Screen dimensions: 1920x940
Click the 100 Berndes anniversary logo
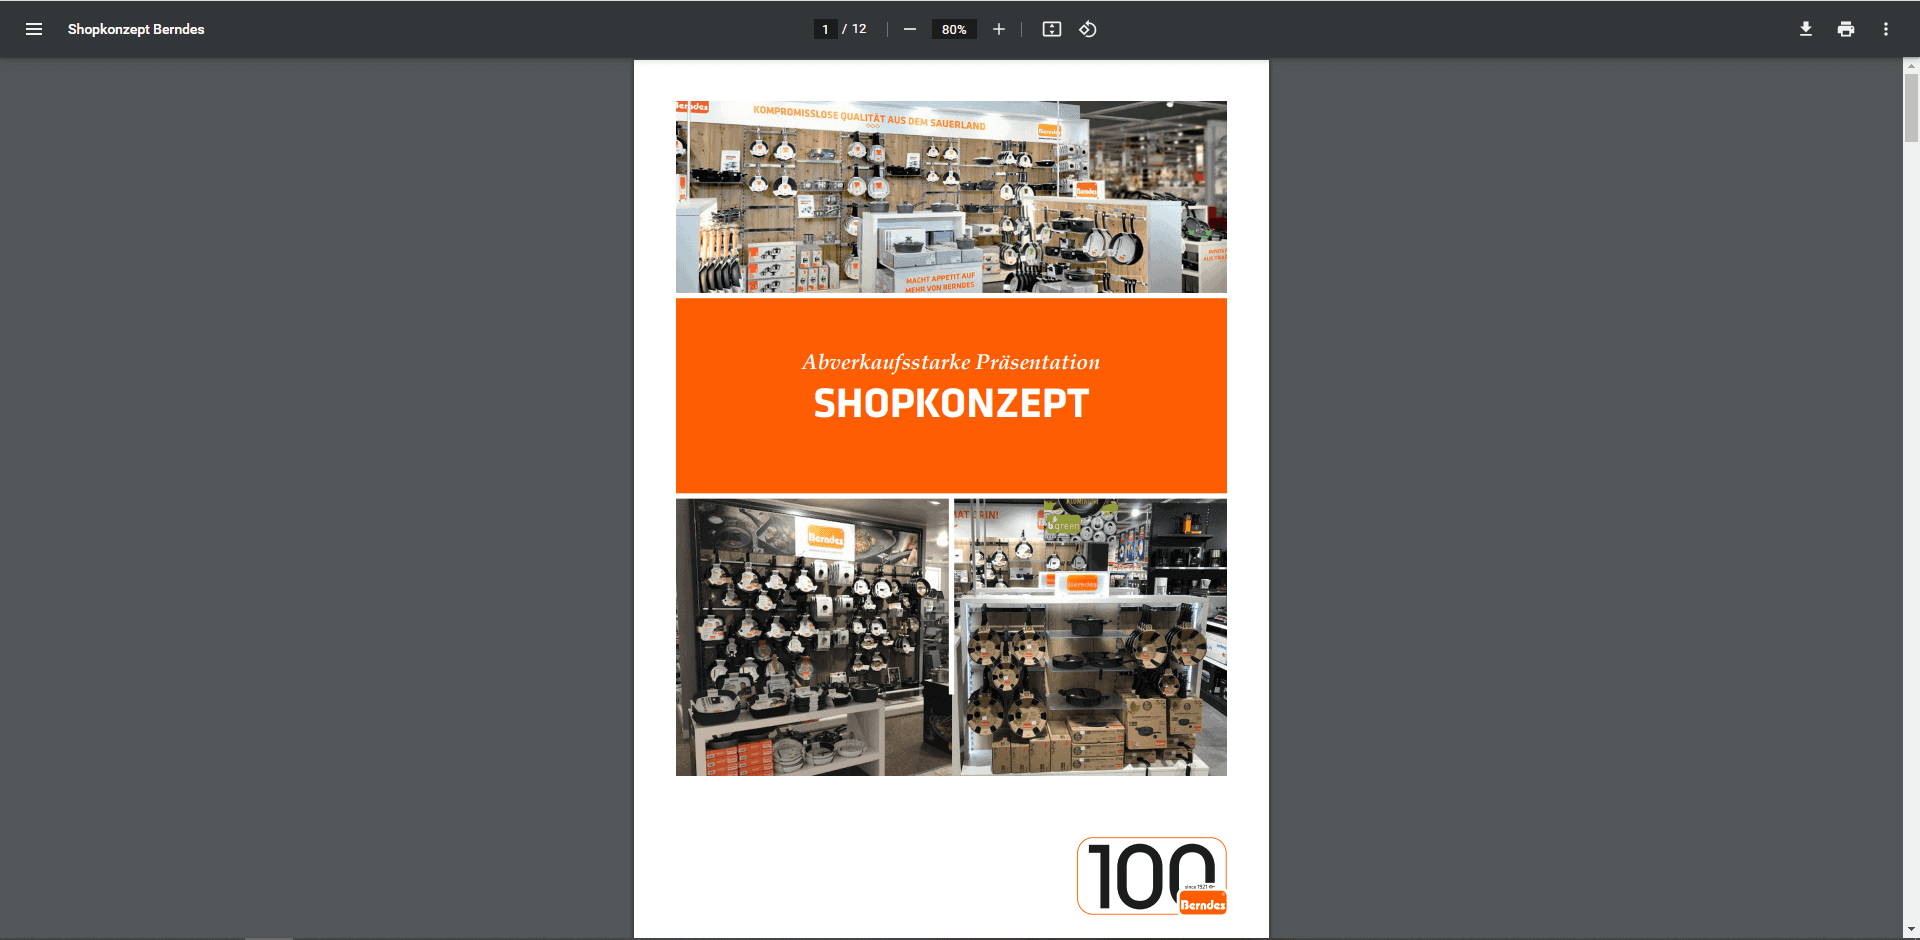[x=1152, y=876]
